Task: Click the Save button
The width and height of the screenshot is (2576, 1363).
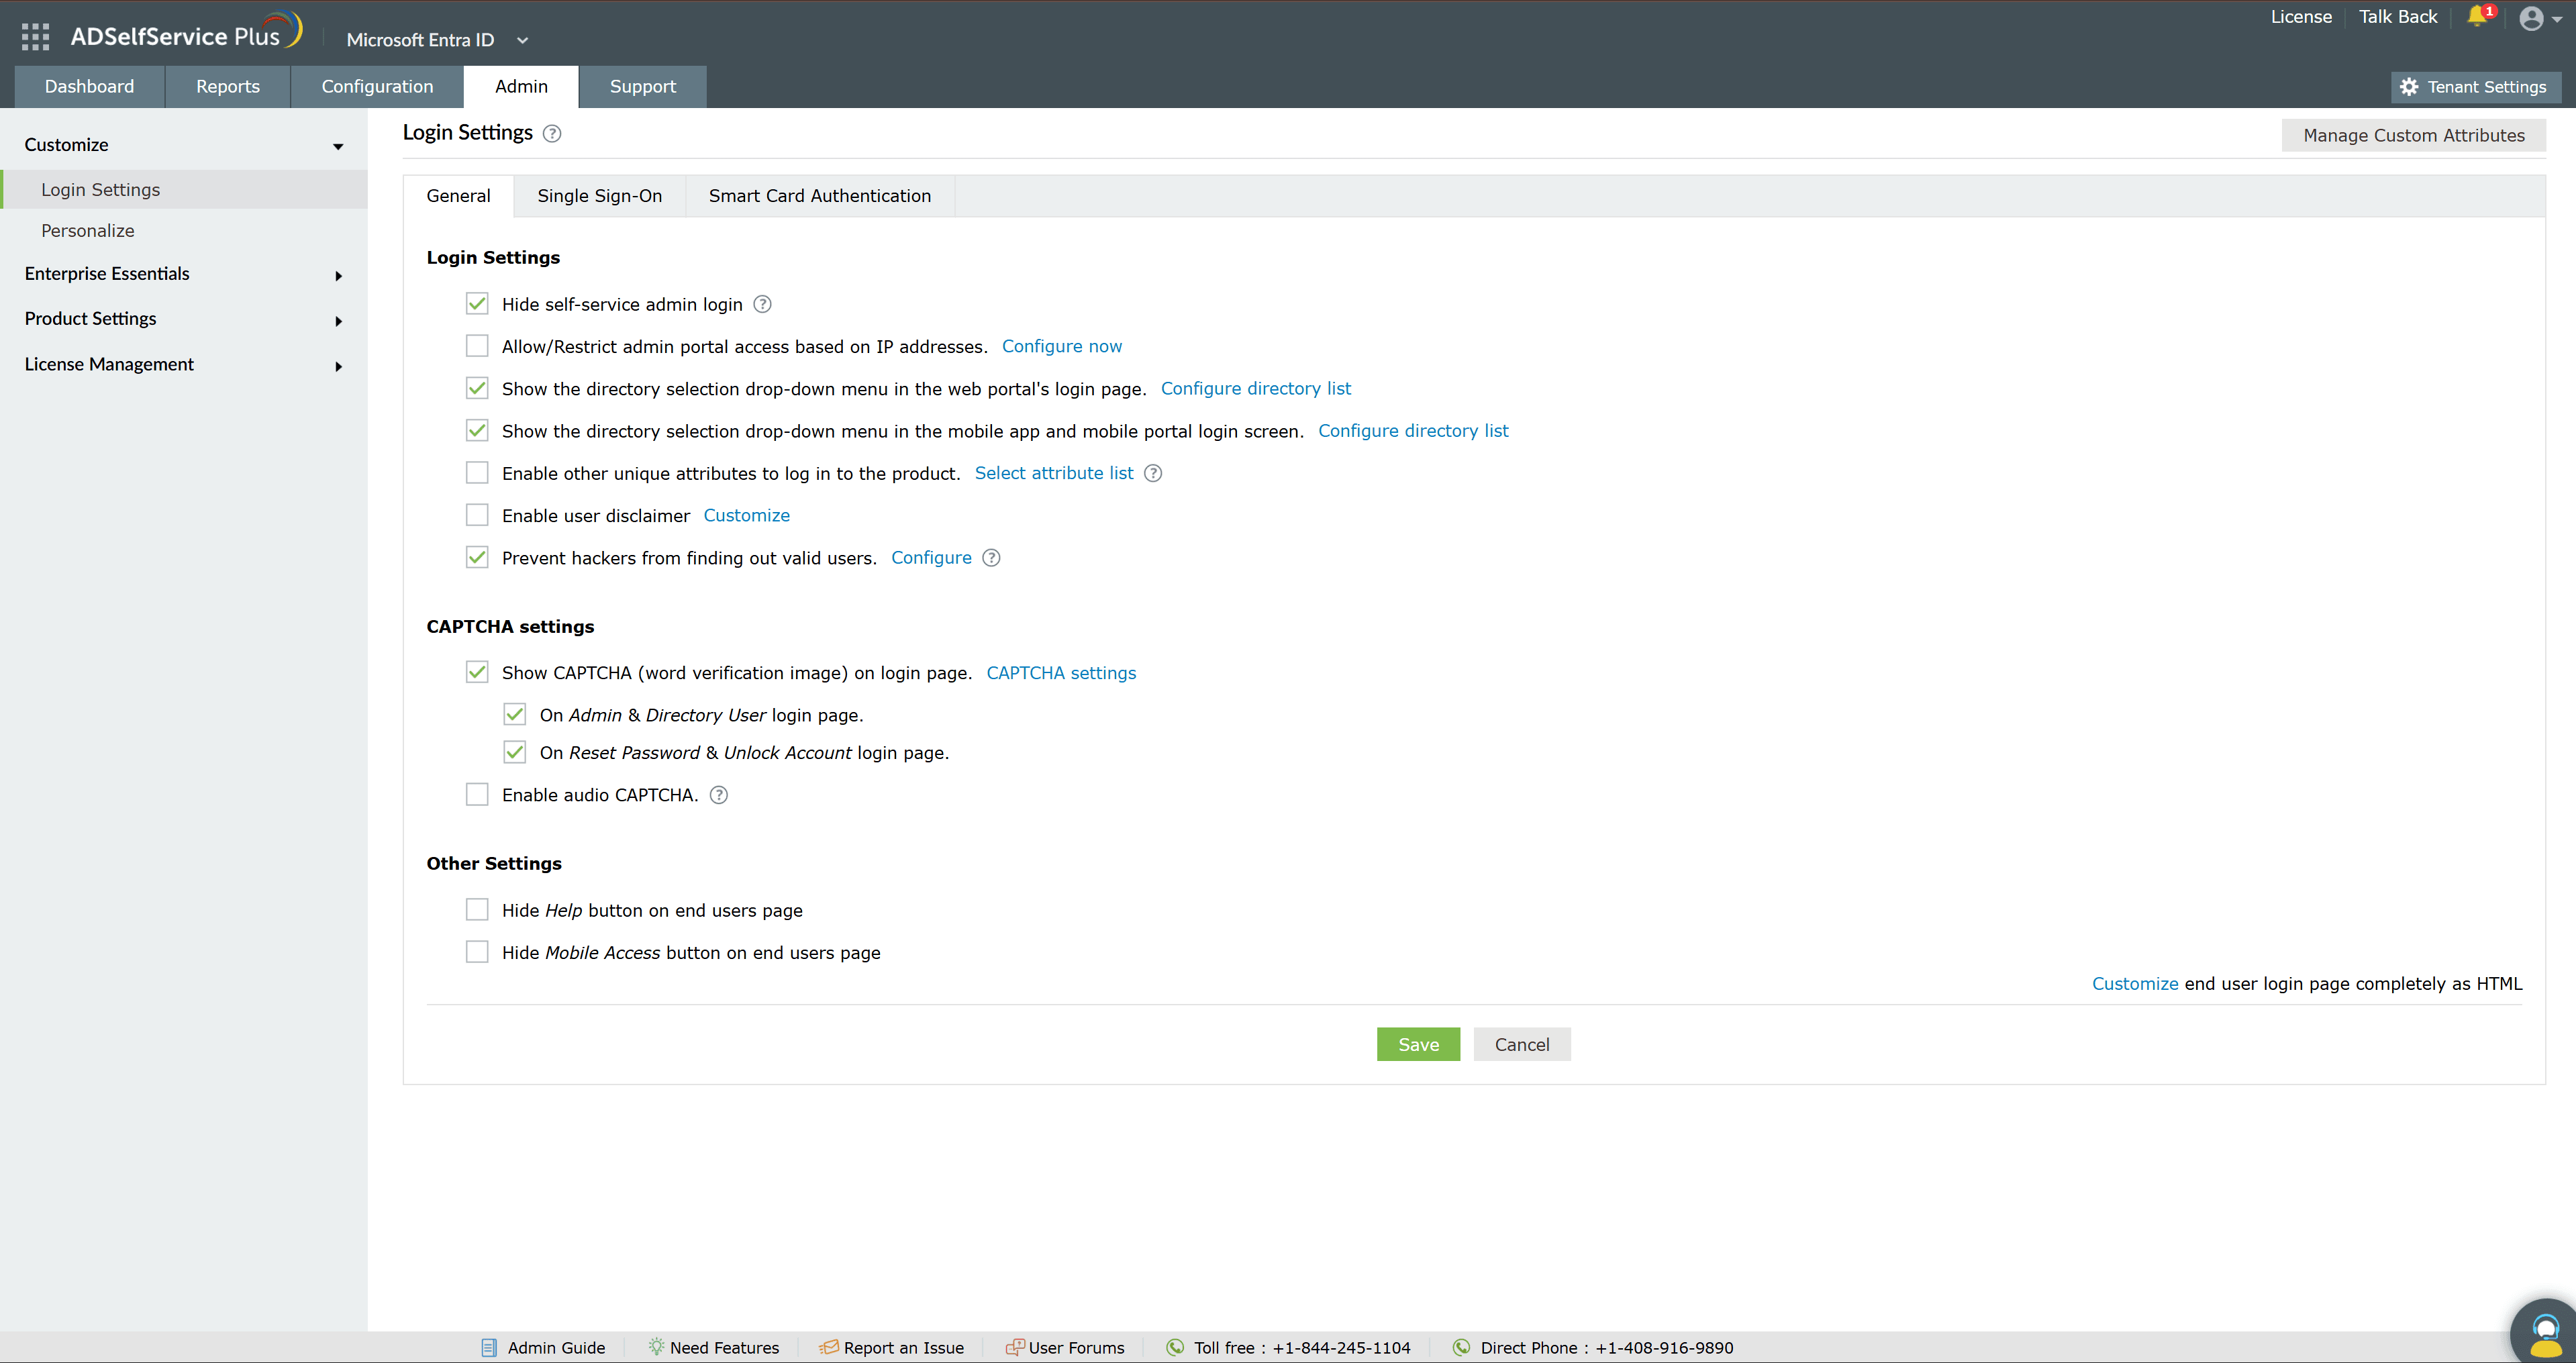Action: tap(1418, 1044)
